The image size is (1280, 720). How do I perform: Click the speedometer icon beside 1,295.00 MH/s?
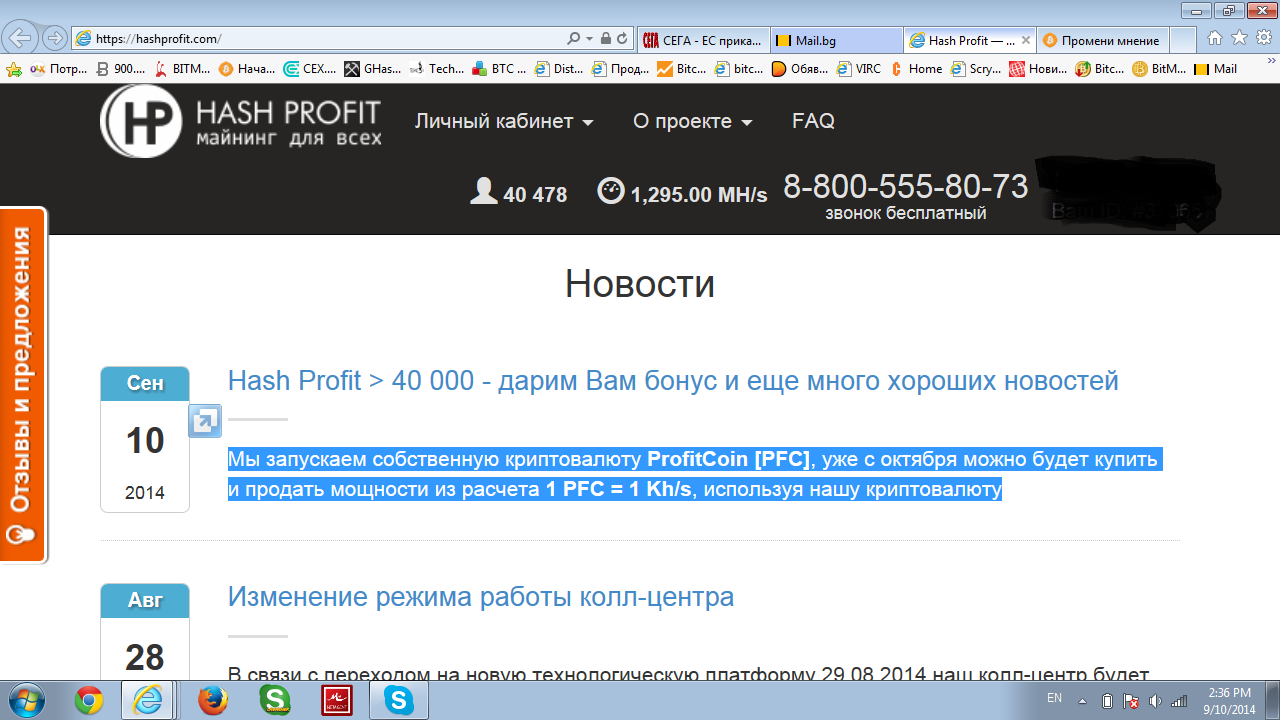pos(610,190)
